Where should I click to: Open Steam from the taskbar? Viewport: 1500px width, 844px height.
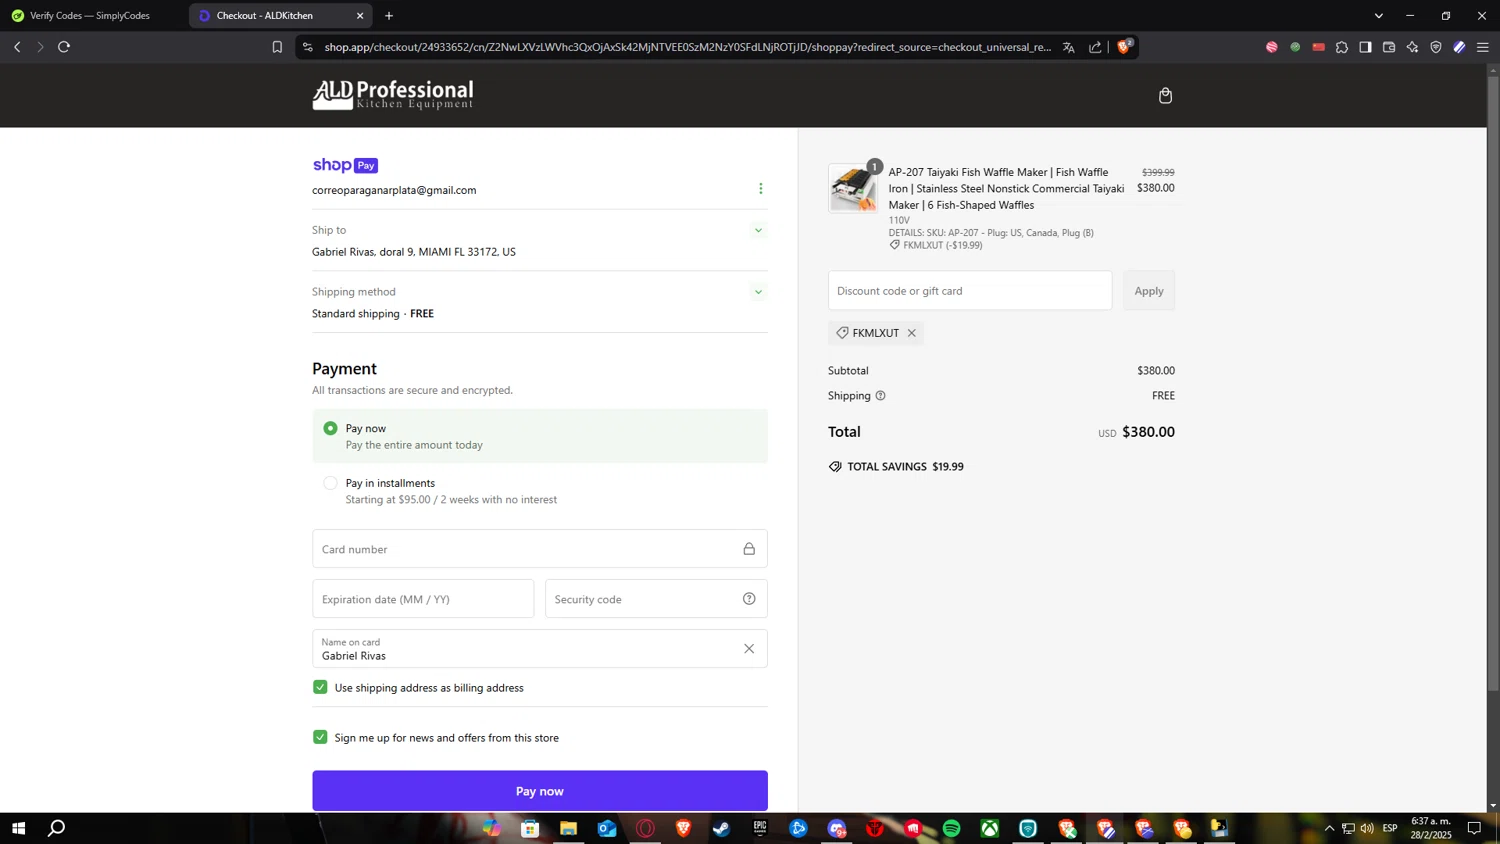pos(721,828)
